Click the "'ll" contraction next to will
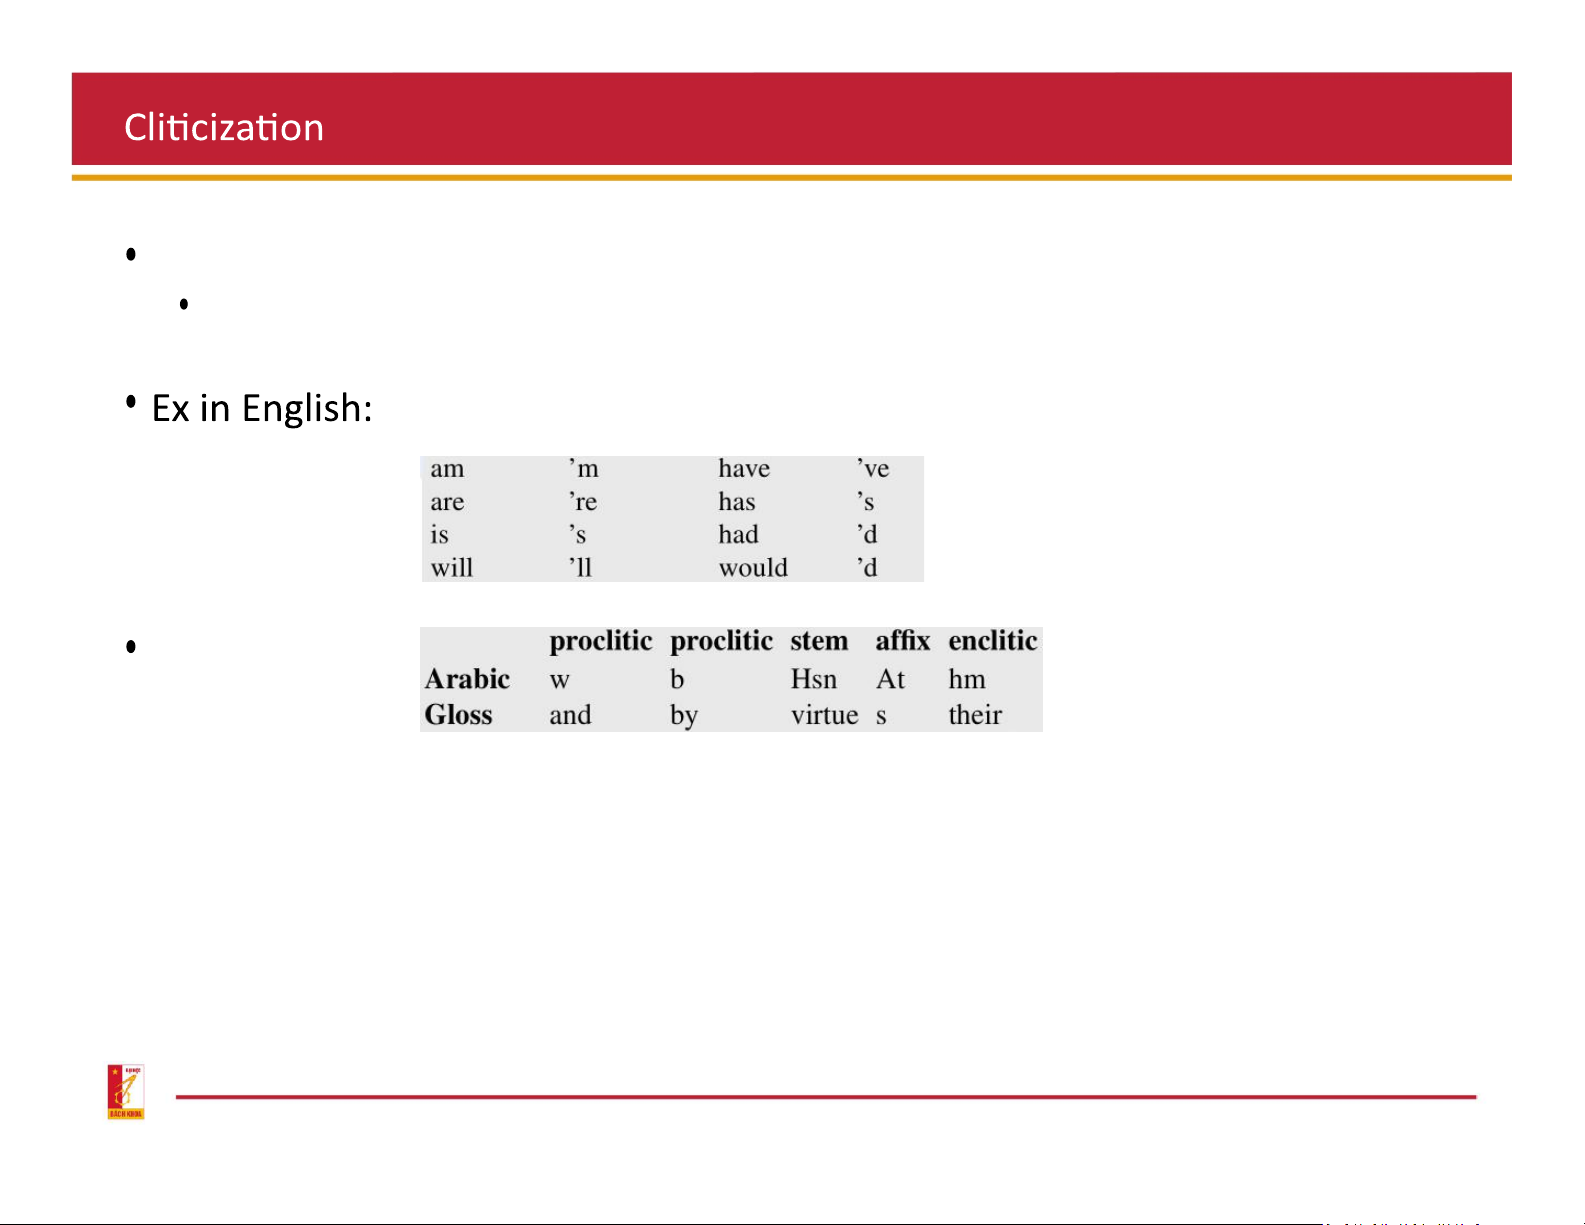Screen dimensions: 1585x1225 (581, 568)
